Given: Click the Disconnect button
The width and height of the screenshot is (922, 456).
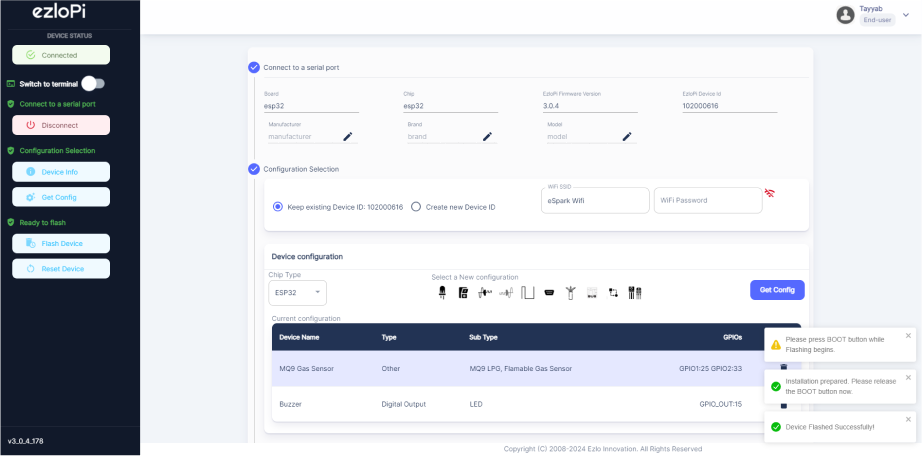Looking at the screenshot, I should 61,125.
